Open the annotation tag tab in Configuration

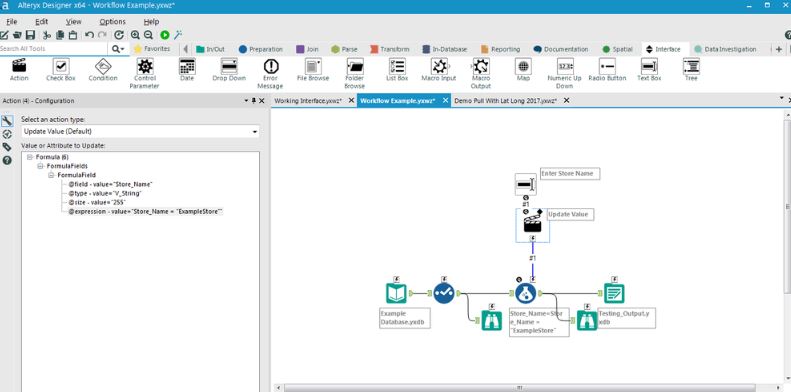click(7, 147)
